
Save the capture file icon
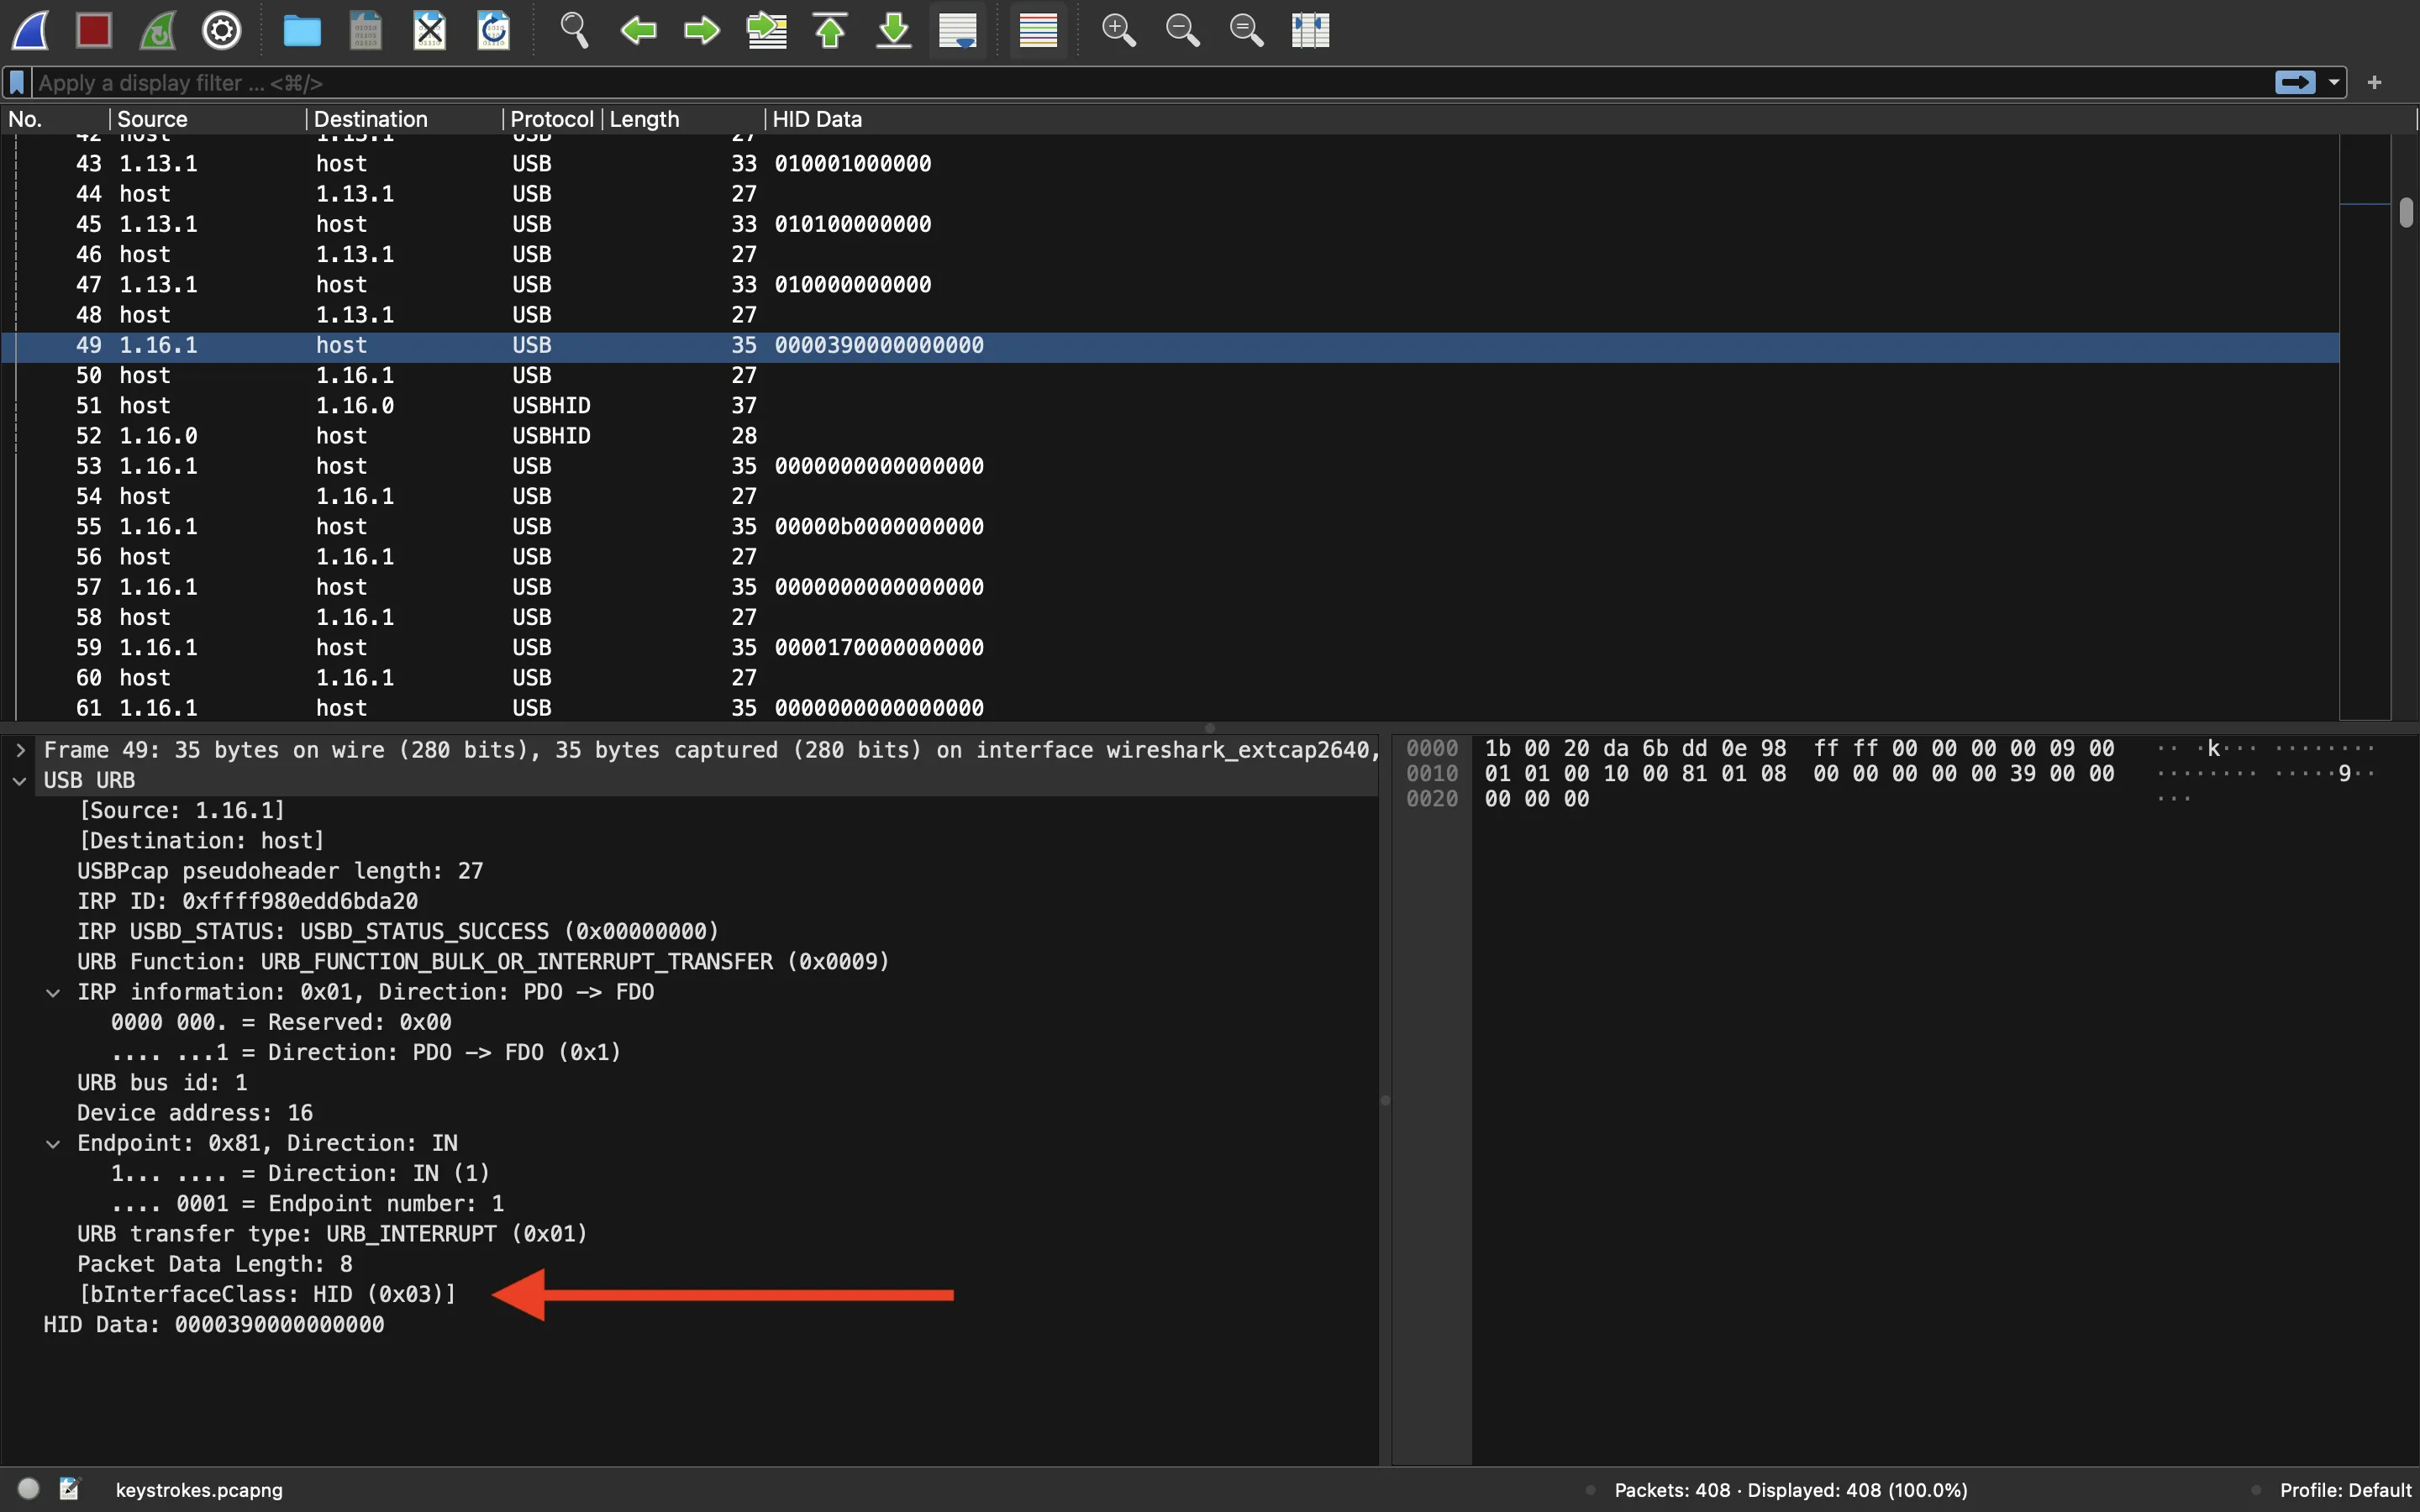pos(366,30)
